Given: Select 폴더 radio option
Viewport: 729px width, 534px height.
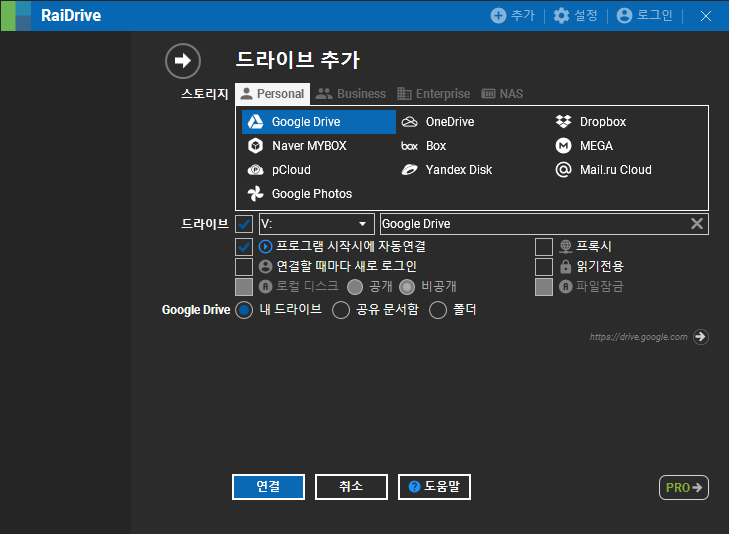Looking at the screenshot, I should point(438,310).
